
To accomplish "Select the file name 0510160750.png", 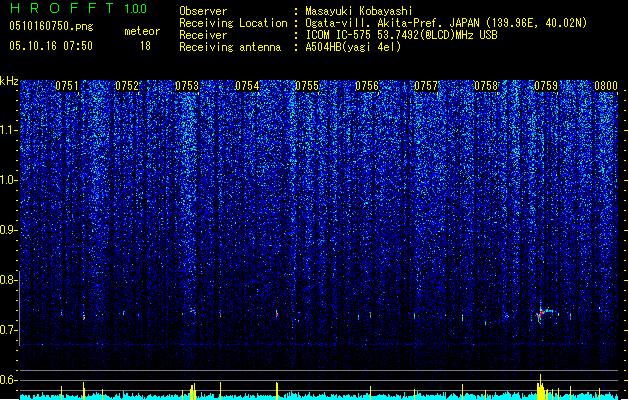I will pyautogui.click(x=51, y=26).
